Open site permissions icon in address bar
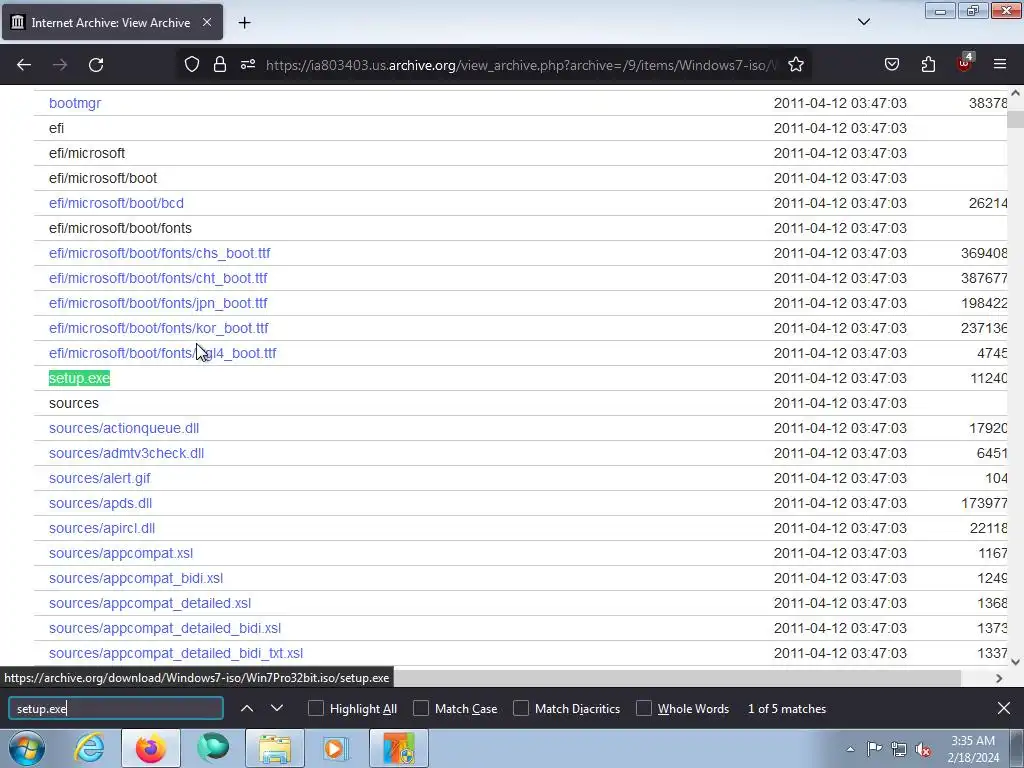 tap(248, 65)
